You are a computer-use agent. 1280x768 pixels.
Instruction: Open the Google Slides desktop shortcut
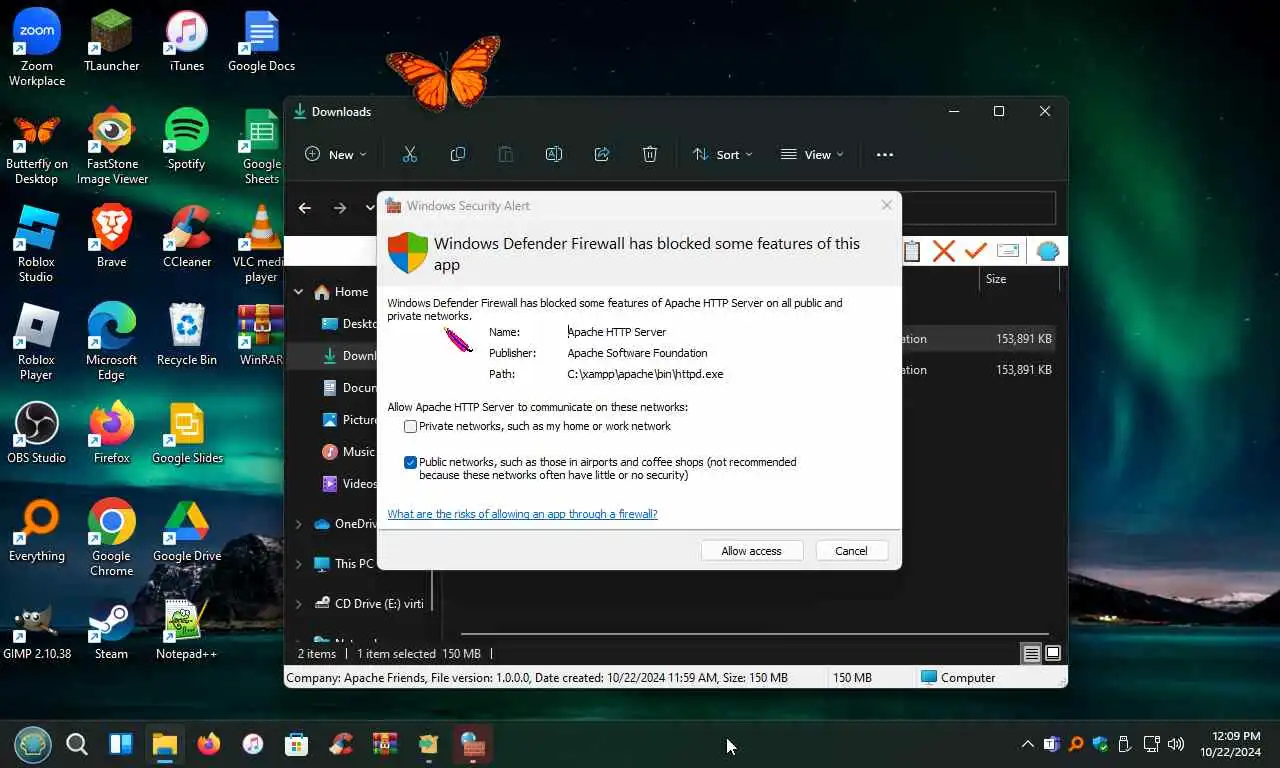tap(187, 433)
